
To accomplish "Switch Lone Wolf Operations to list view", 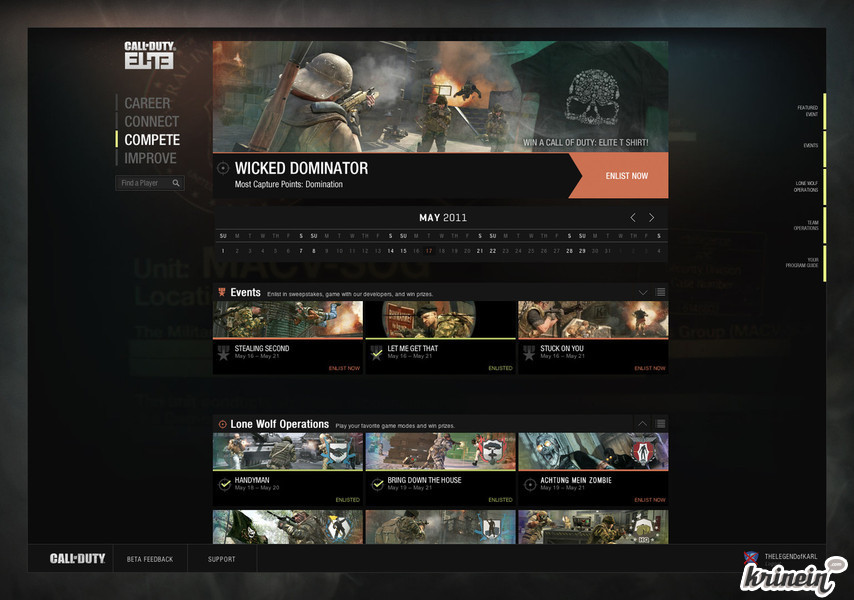I will pos(660,424).
